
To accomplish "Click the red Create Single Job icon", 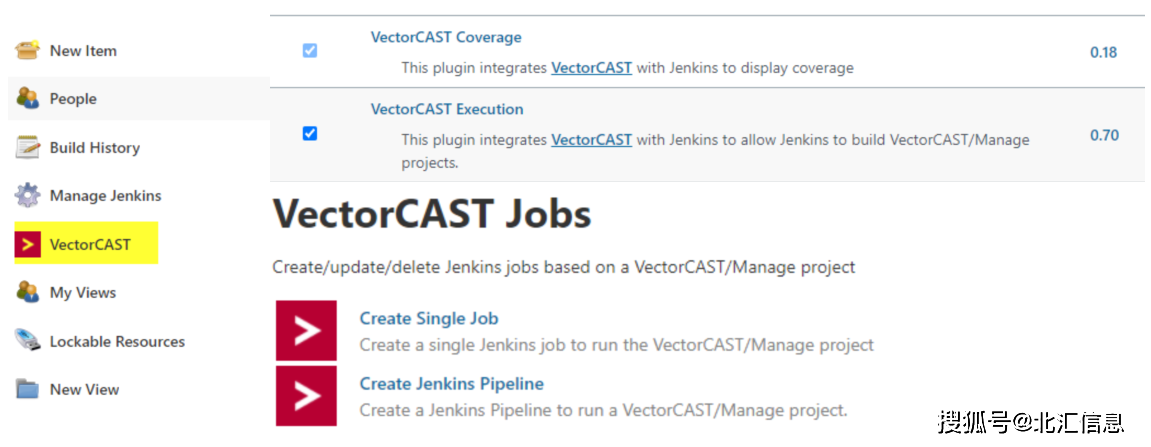I will pyautogui.click(x=306, y=330).
